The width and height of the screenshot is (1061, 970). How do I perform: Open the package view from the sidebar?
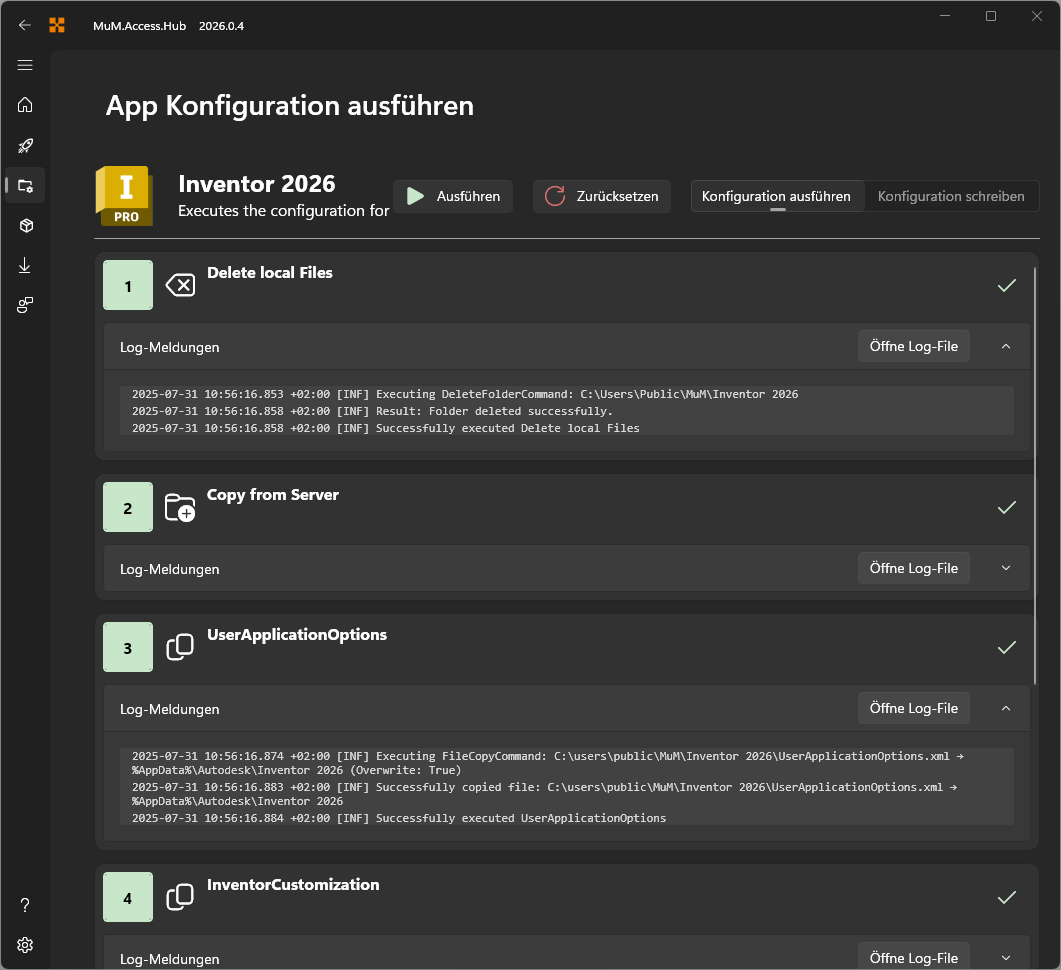pos(25,225)
